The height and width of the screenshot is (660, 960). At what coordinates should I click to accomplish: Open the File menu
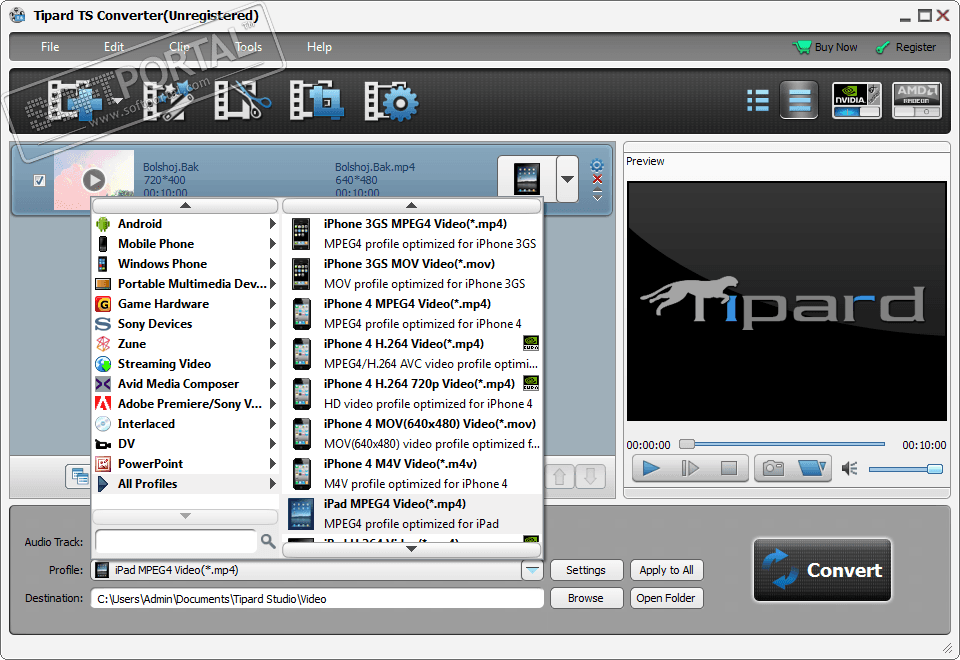point(50,47)
